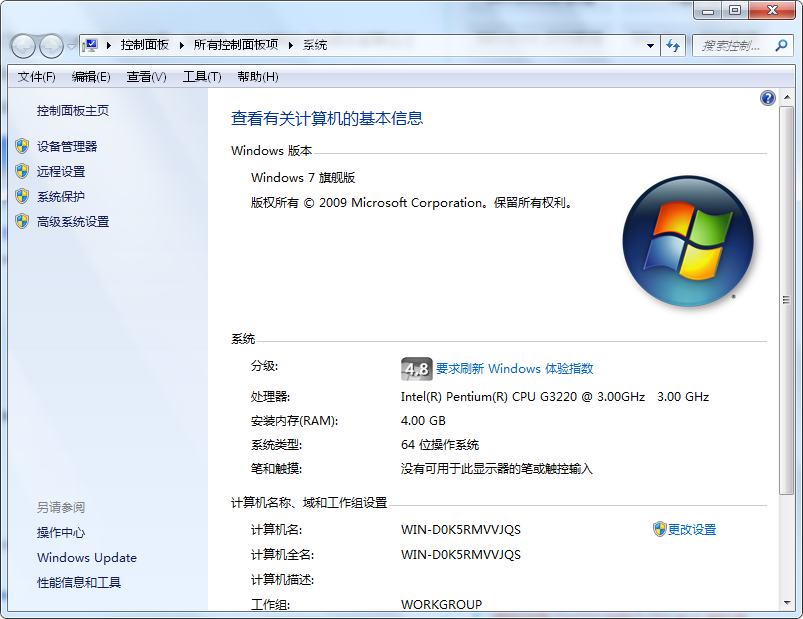803x619 pixels.
Task: Open 高级系统设置 link
Action: 73,222
